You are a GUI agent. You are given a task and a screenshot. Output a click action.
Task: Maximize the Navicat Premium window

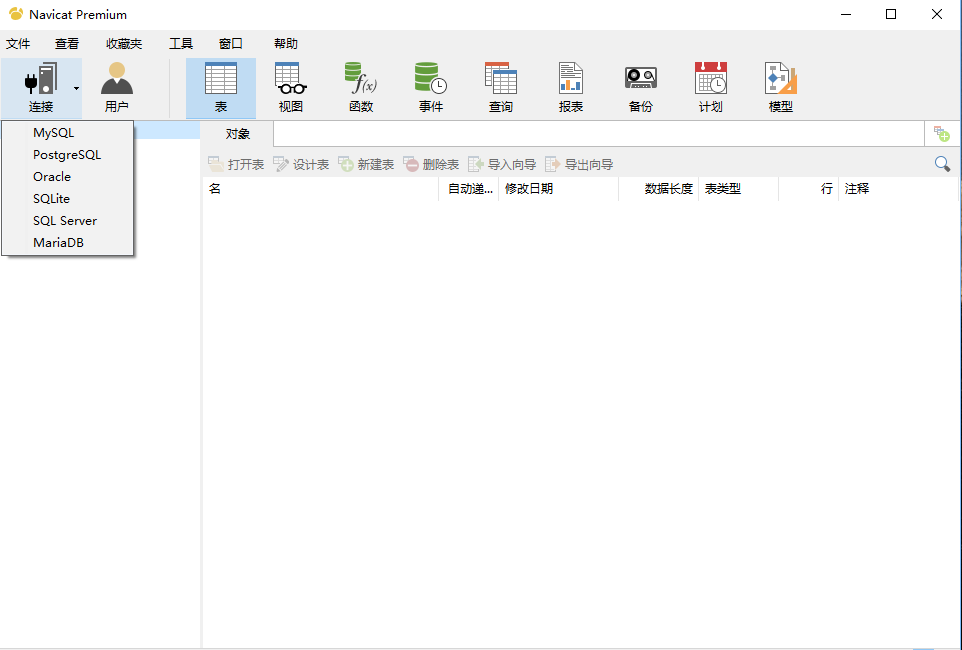891,14
